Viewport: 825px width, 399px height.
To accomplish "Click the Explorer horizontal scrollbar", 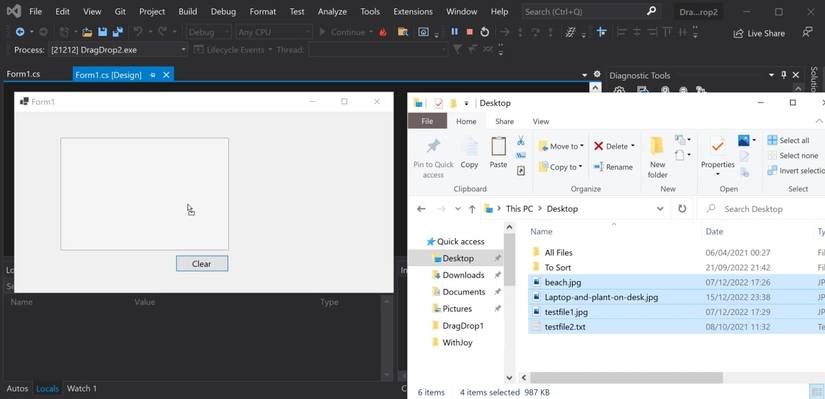I will 626,377.
